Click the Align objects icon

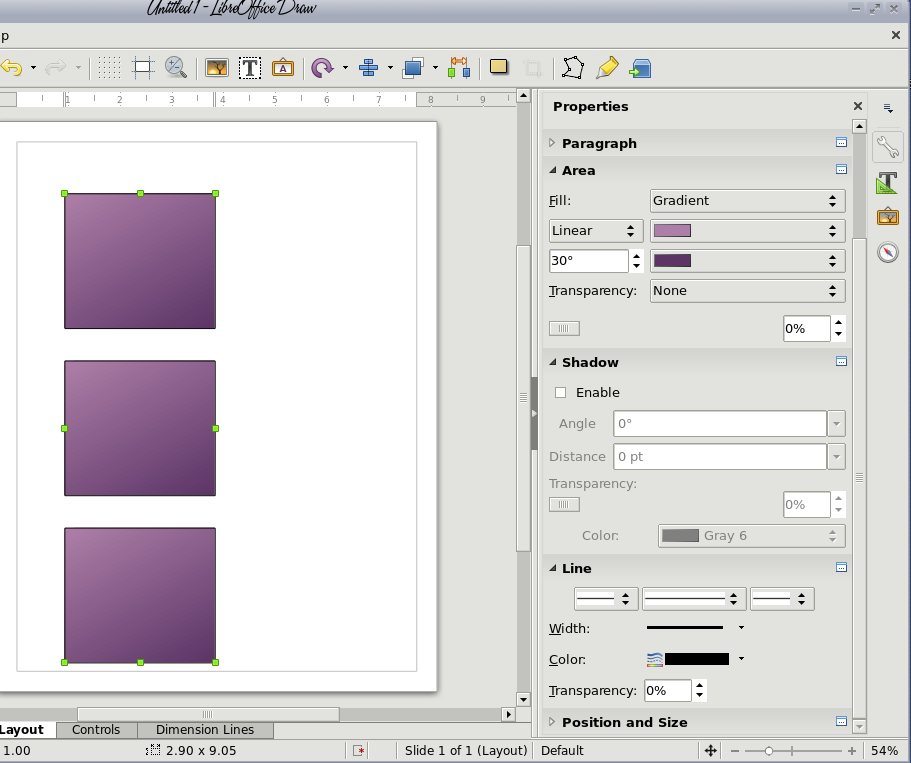coord(369,68)
